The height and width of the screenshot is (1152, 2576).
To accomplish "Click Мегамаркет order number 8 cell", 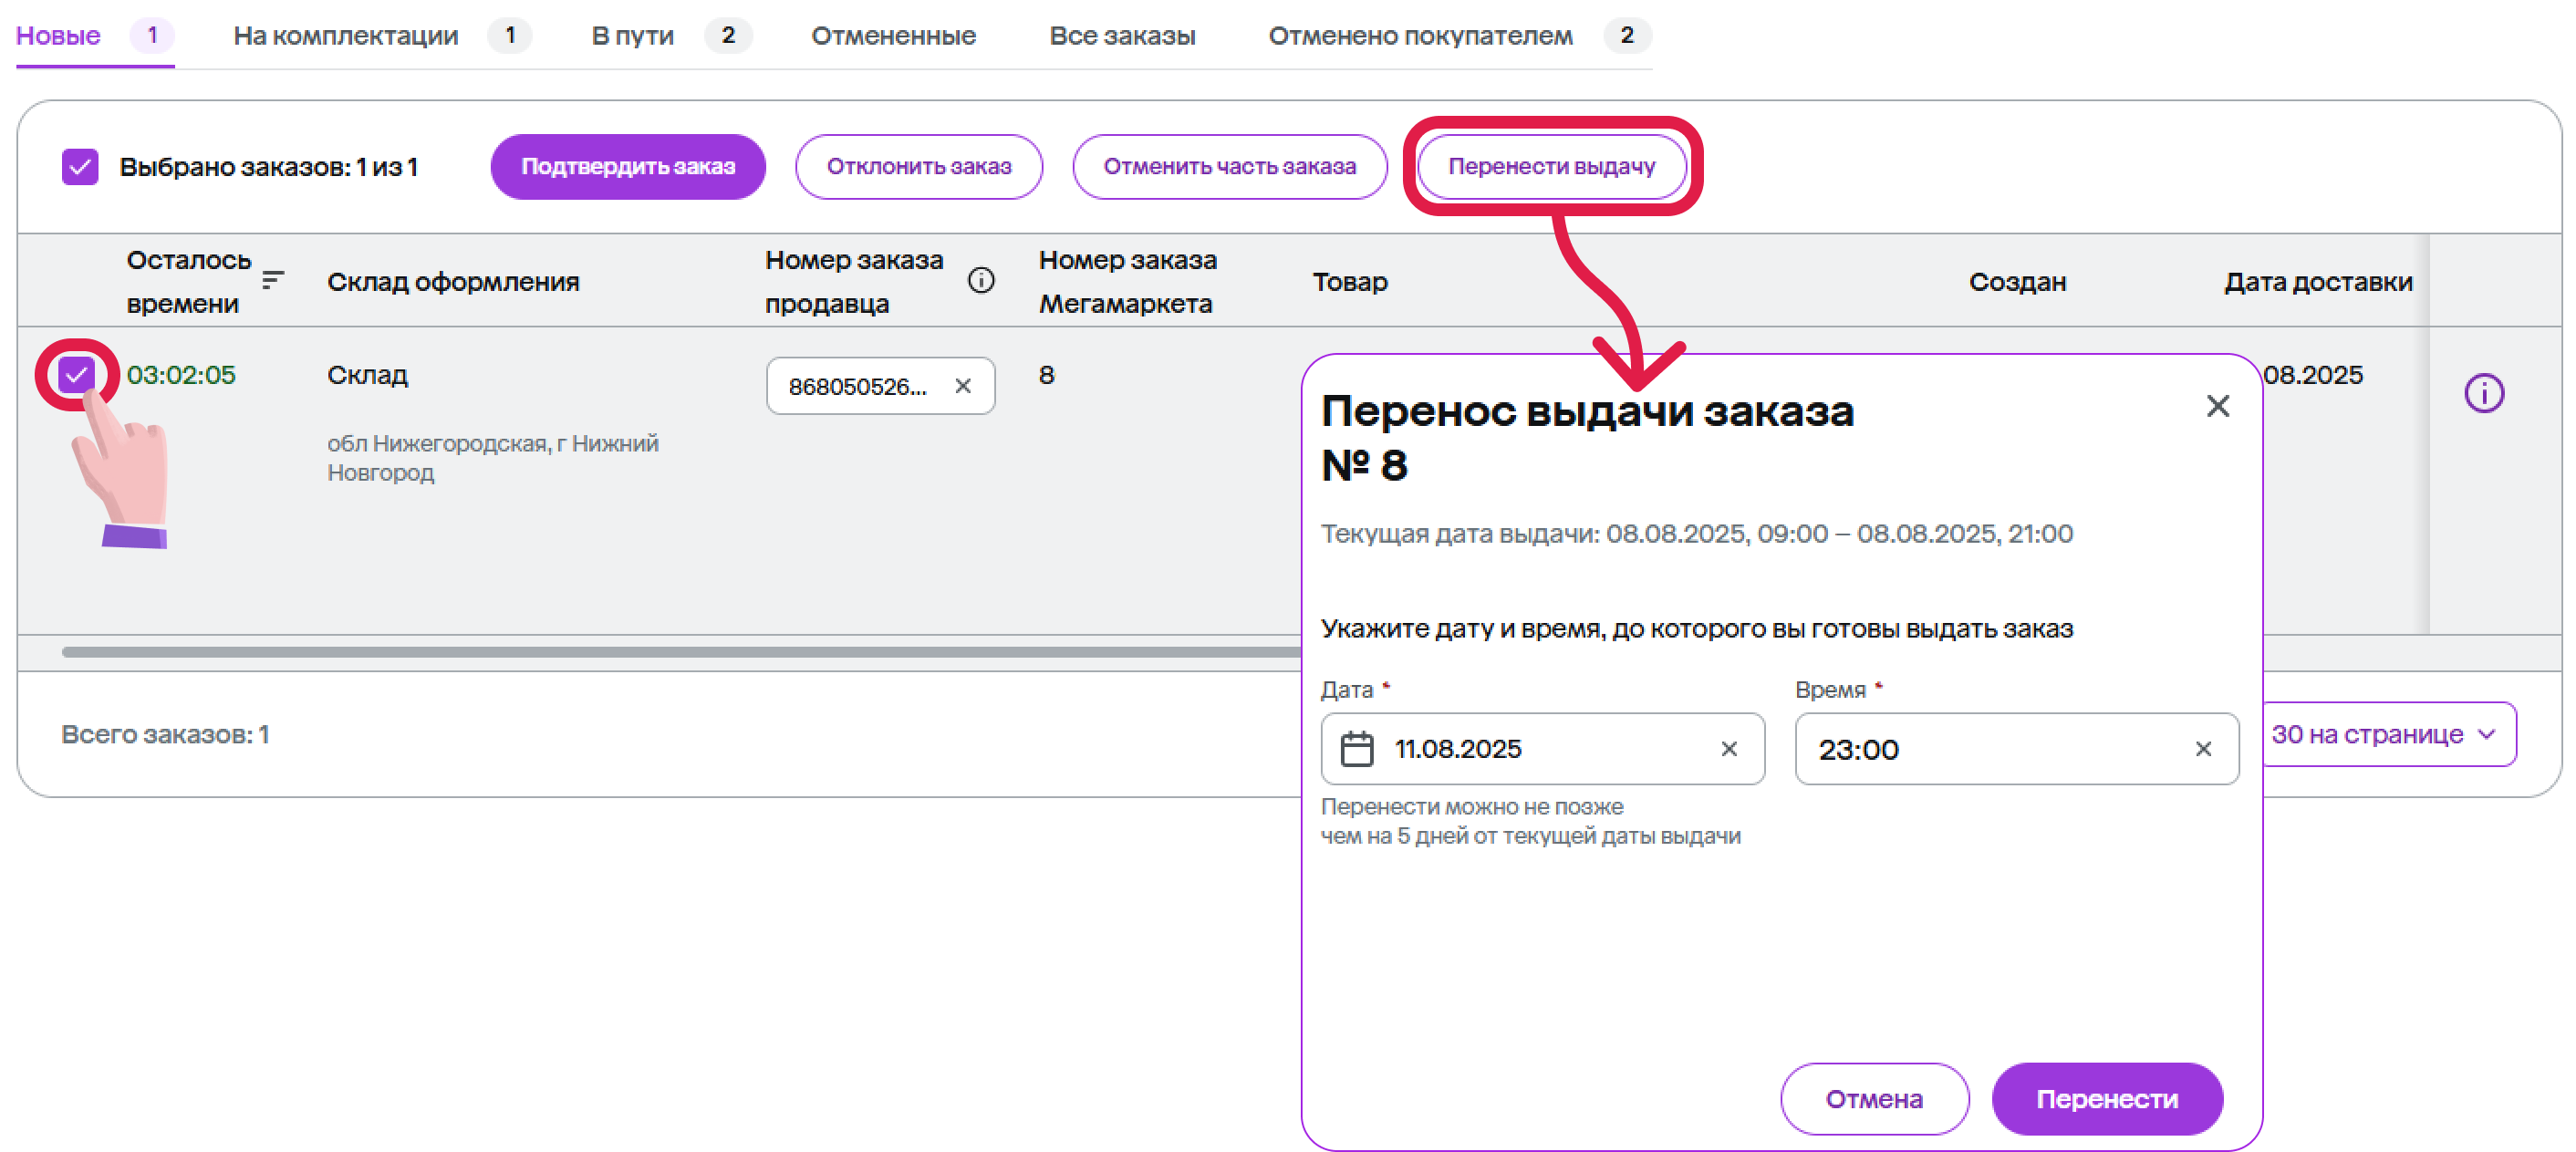I will pyautogui.click(x=1046, y=375).
